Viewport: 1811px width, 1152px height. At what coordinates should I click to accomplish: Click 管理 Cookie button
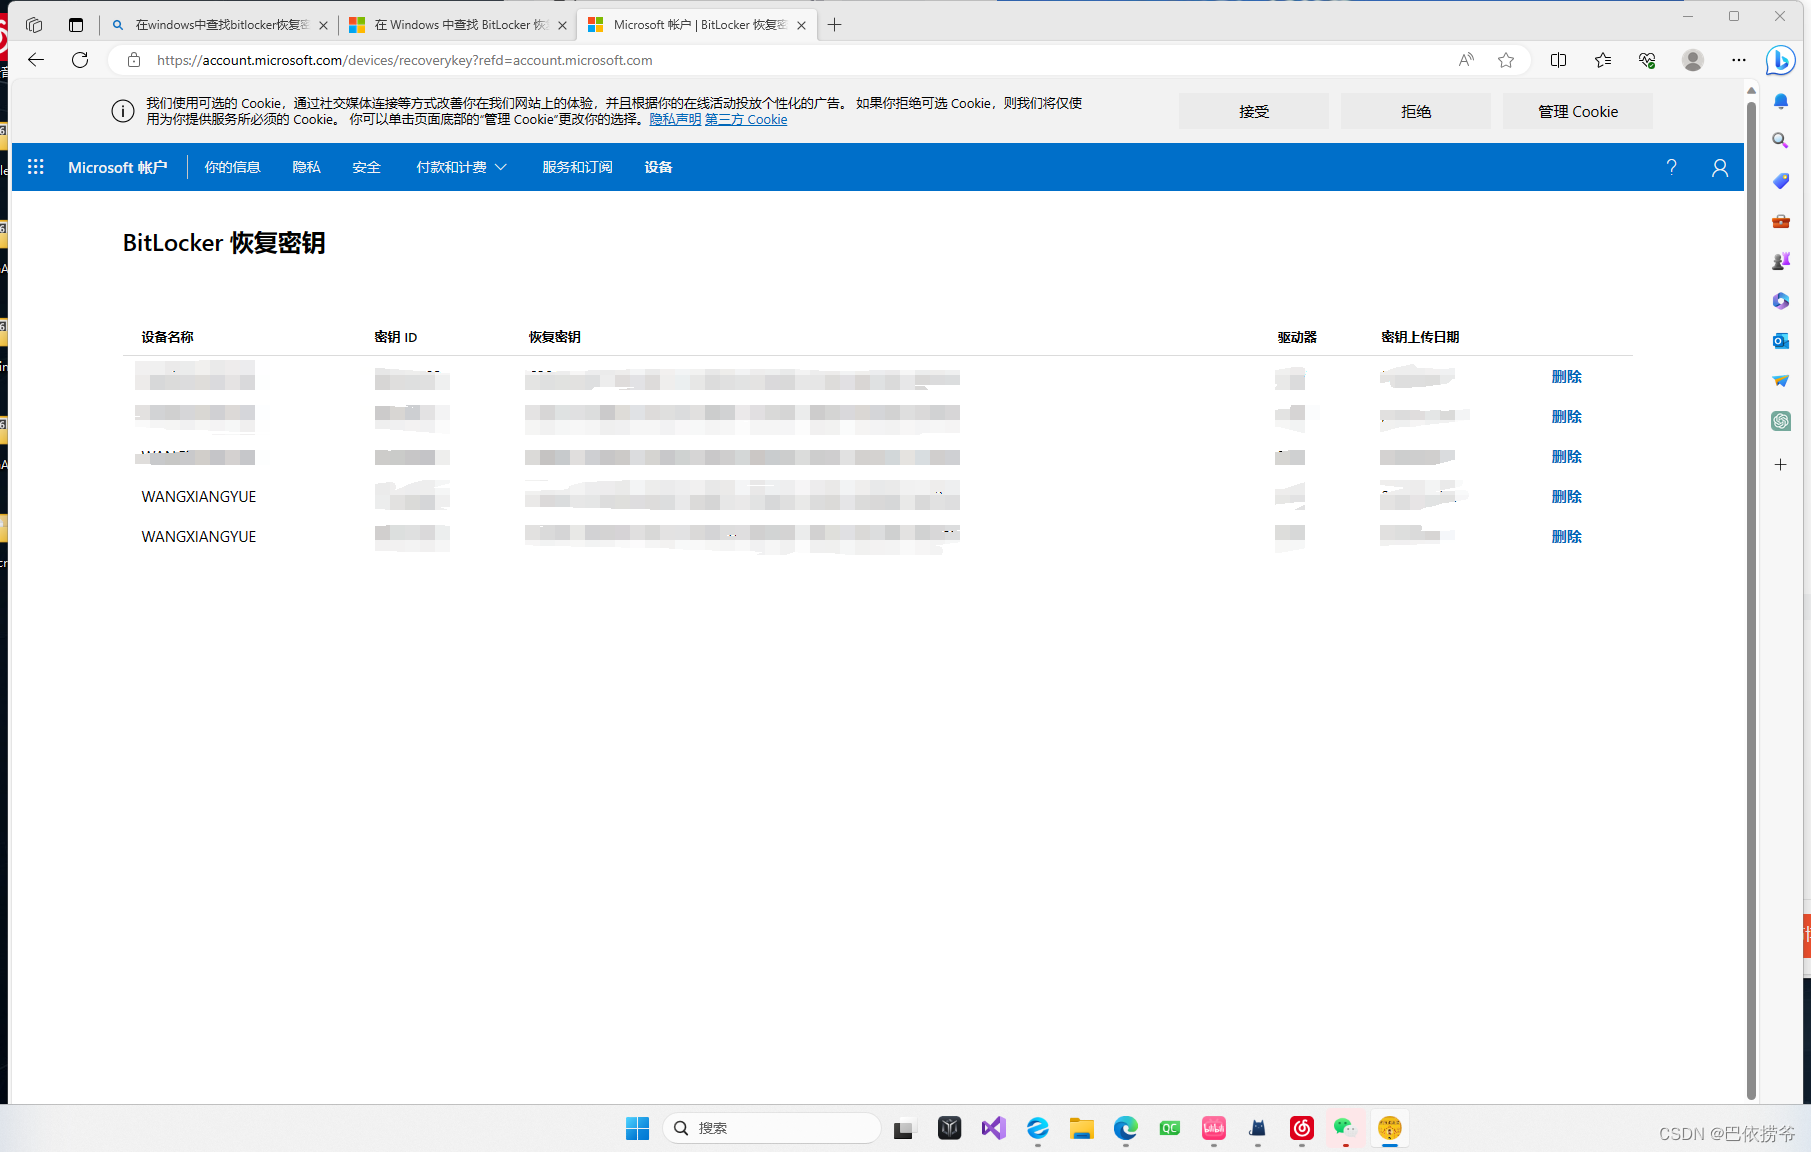1578,111
